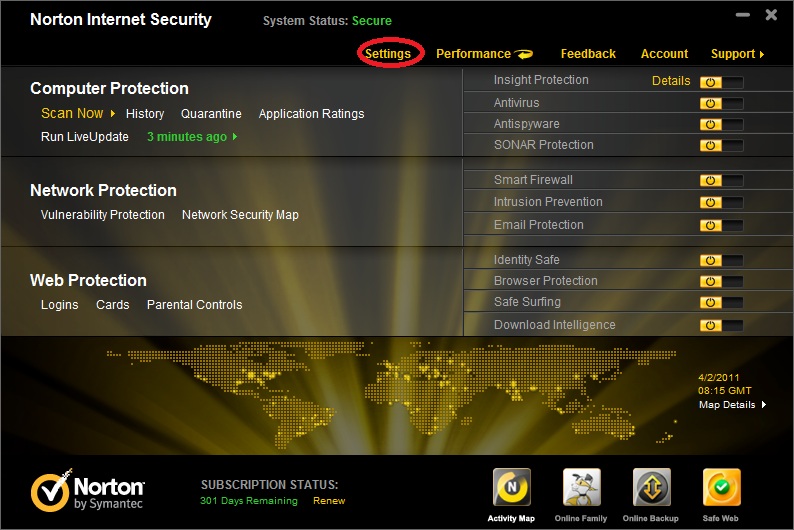This screenshot has width=794, height=530.
Task: Open Parental Controls
Action: pos(194,305)
